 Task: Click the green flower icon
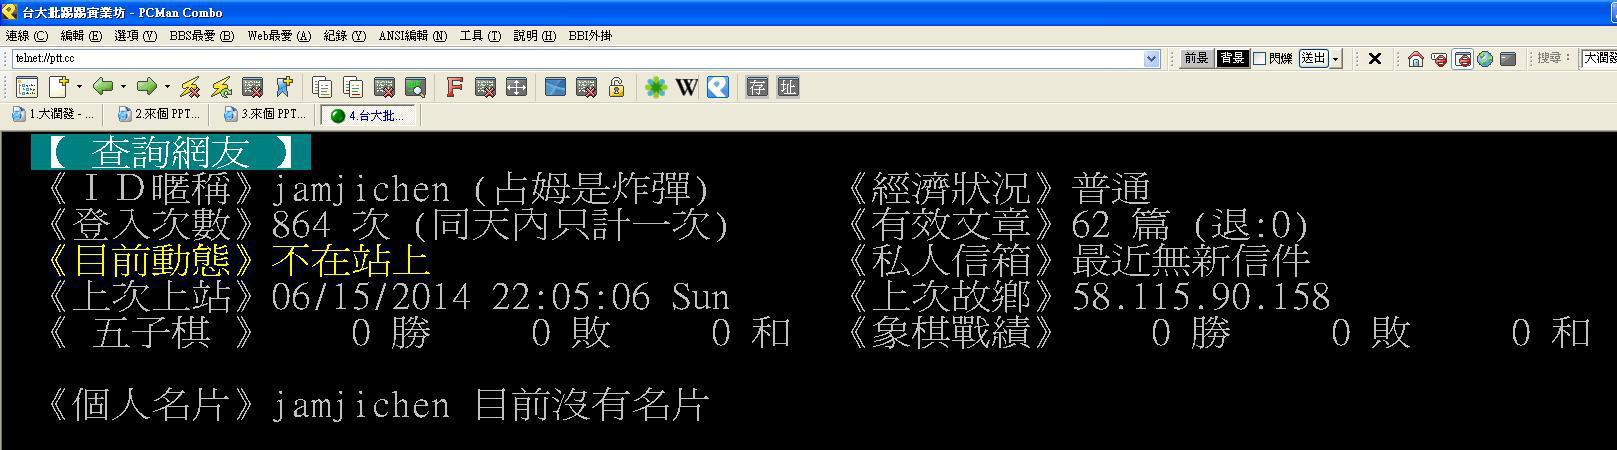coord(656,87)
